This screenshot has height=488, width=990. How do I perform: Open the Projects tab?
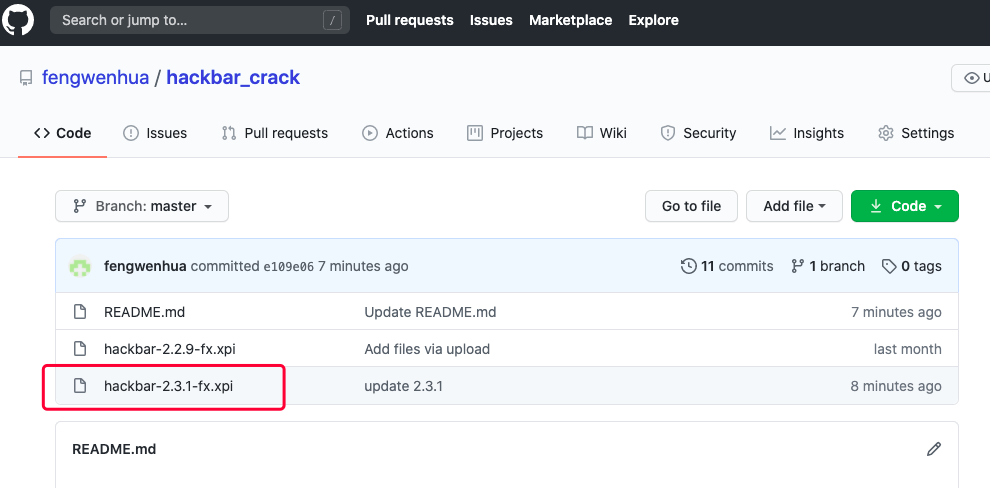(x=505, y=133)
